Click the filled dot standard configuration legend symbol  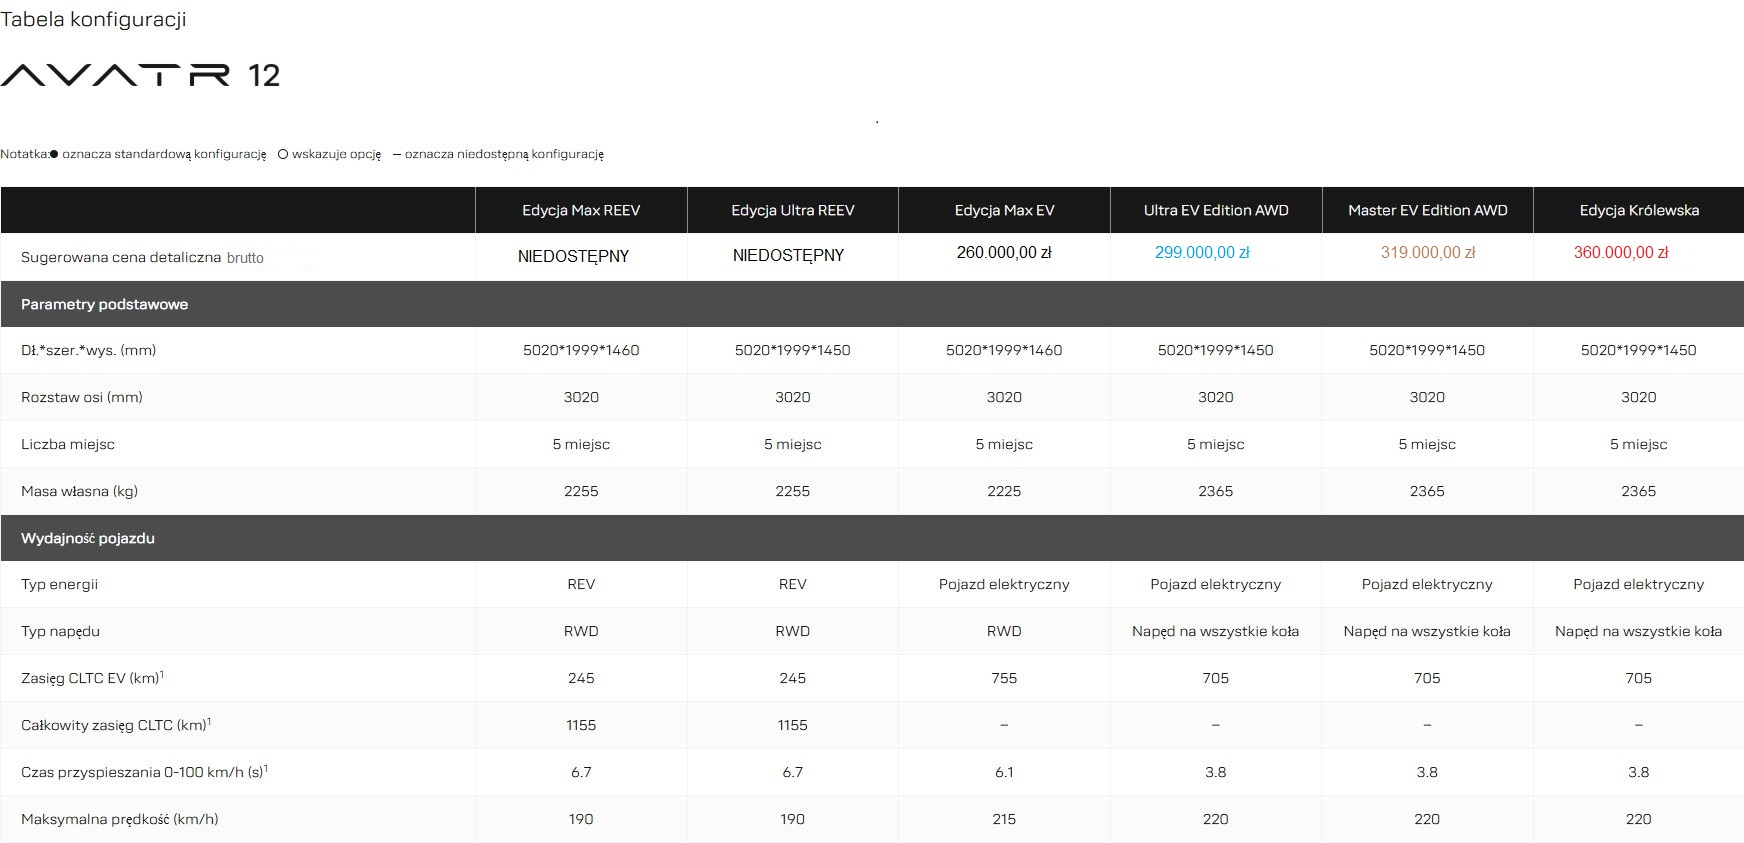point(54,154)
